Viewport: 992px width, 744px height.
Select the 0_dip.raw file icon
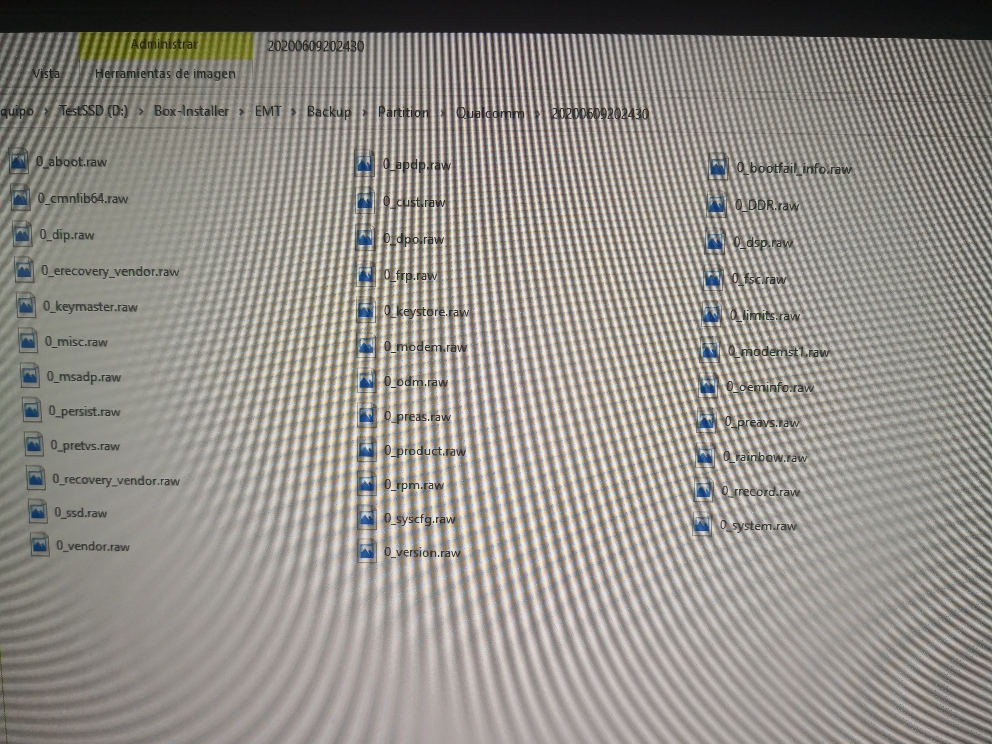click(x=22, y=235)
